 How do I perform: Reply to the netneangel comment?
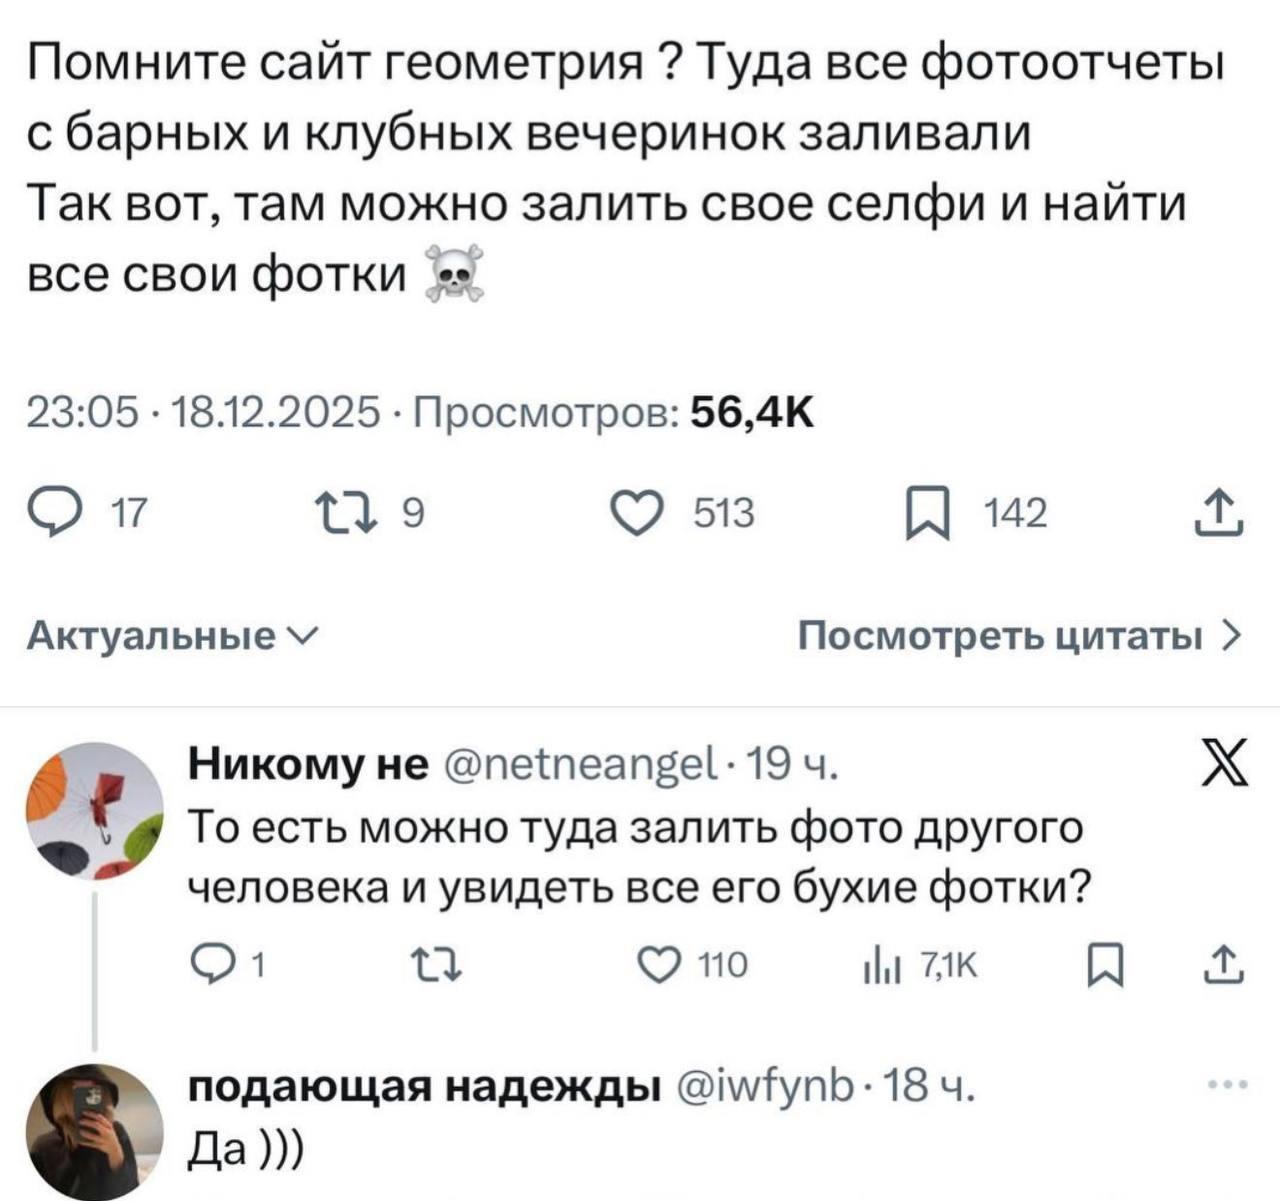(208, 965)
